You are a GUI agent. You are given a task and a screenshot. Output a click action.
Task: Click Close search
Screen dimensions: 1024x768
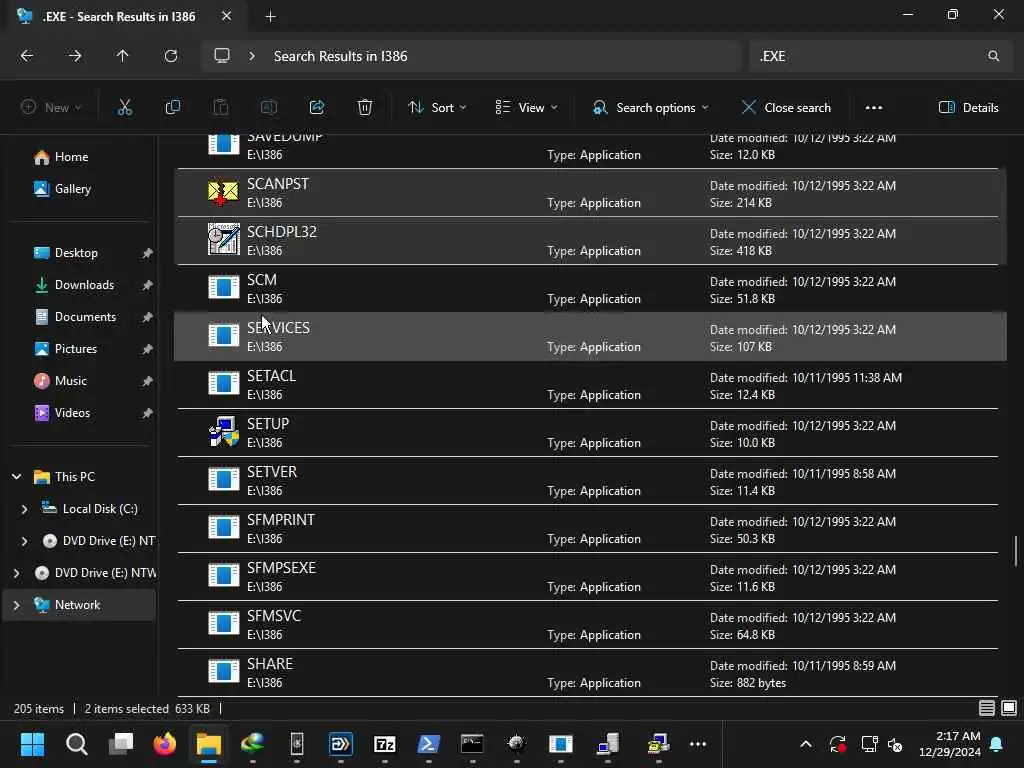786,108
